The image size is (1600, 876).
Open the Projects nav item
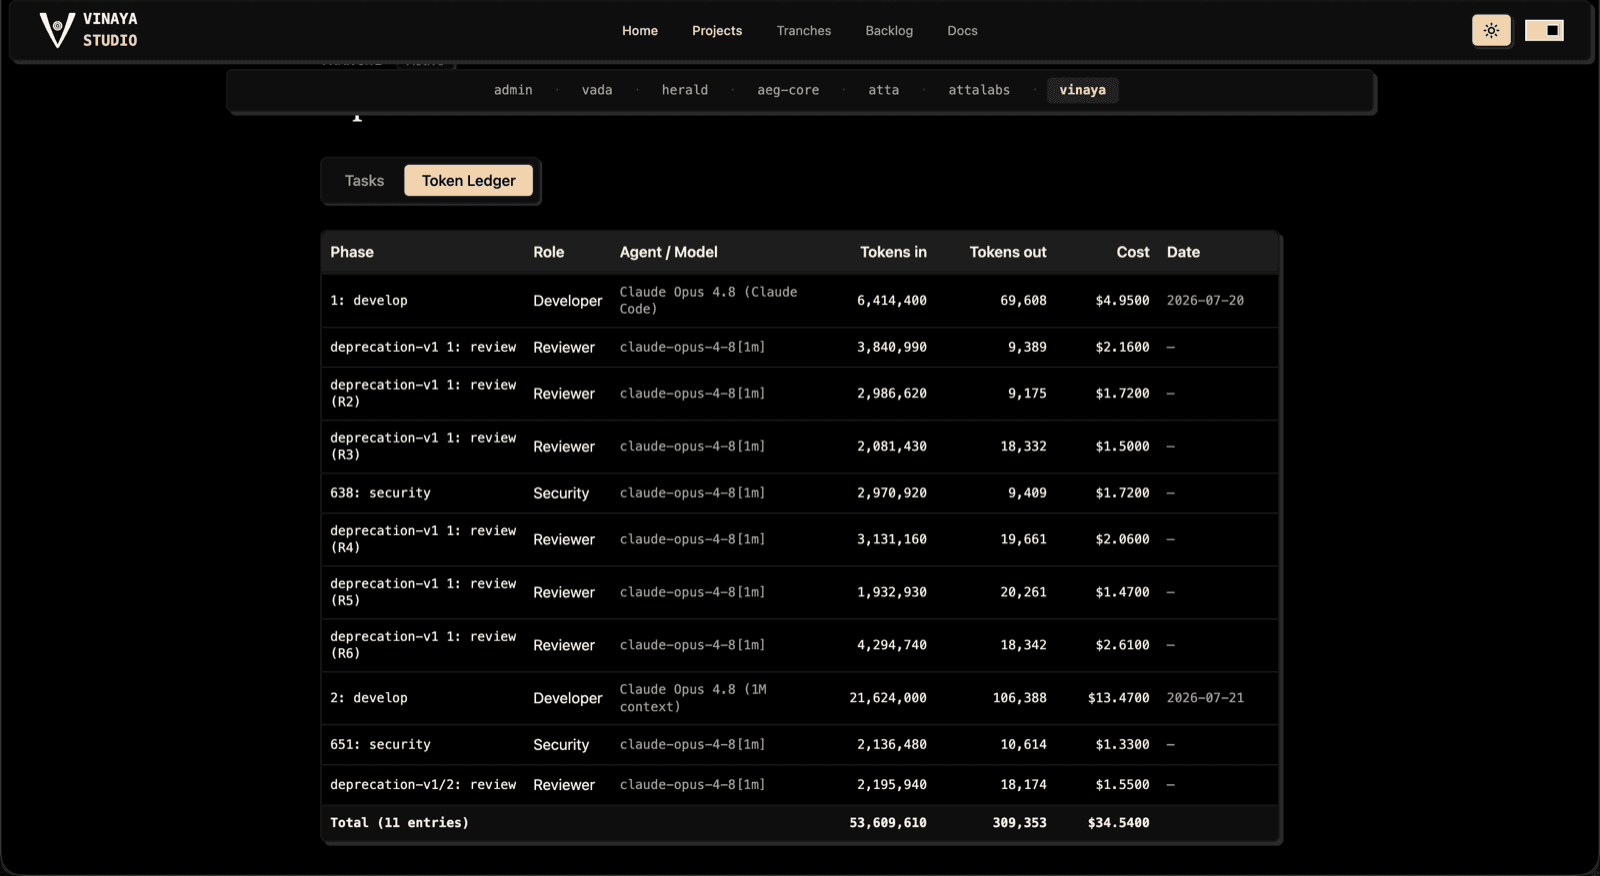click(x=717, y=31)
